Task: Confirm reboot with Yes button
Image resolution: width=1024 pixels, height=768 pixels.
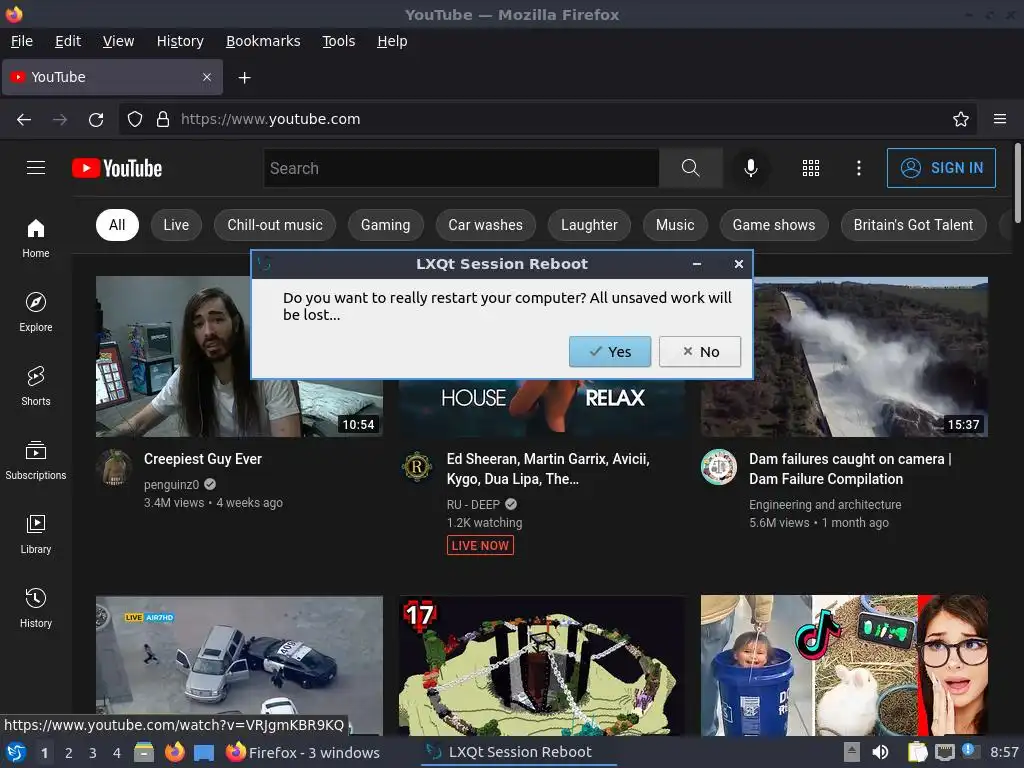Action: (610, 351)
